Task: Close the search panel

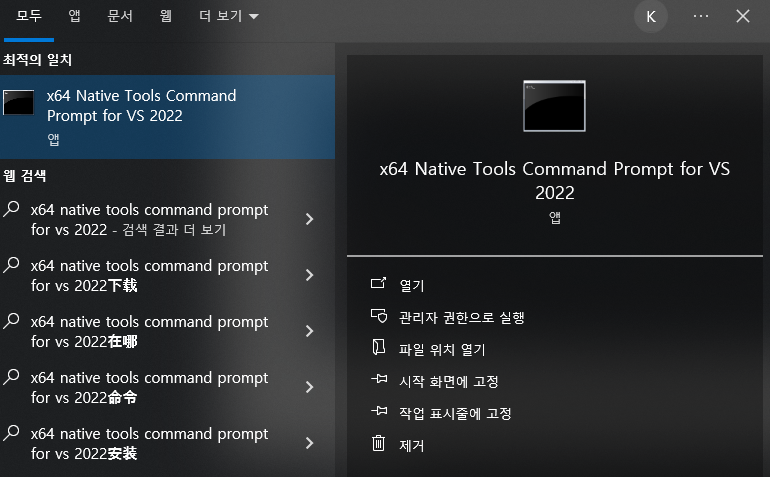Action: [x=743, y=16]
